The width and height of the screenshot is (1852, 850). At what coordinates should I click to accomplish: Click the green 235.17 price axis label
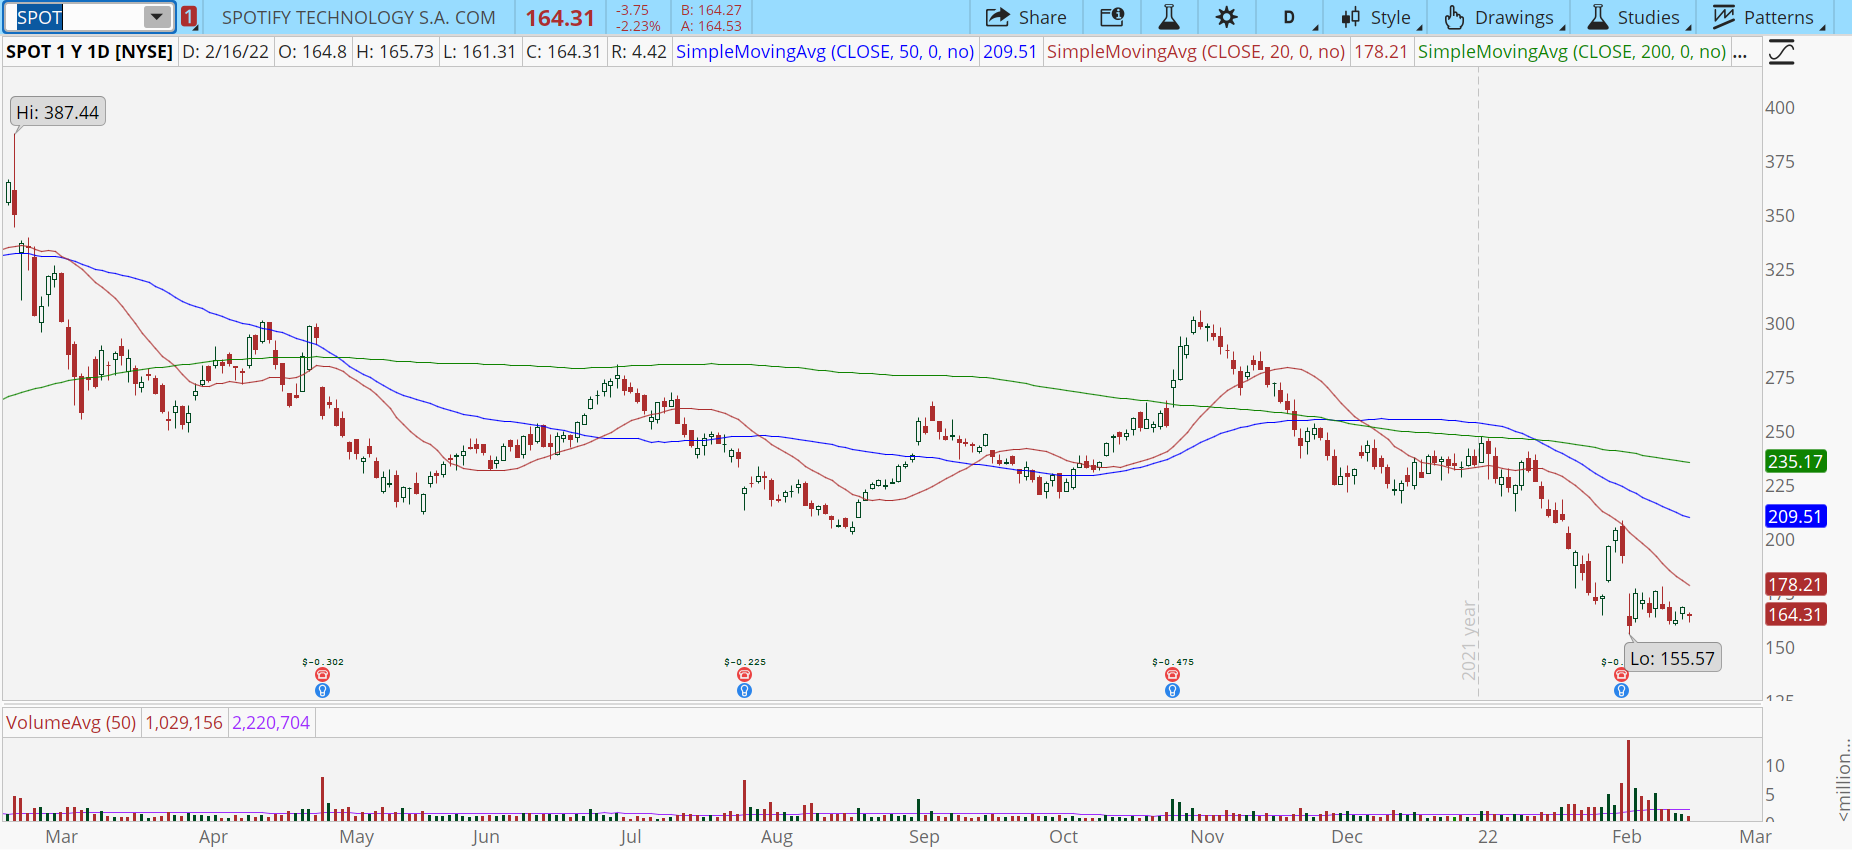click(x=1795, y=461)
